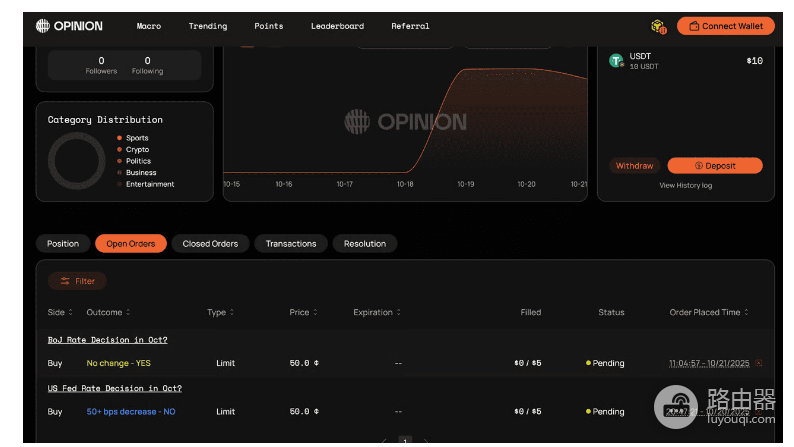Open the Trending page
This screenshot has height=447, width=794.
tap(208, 26)
